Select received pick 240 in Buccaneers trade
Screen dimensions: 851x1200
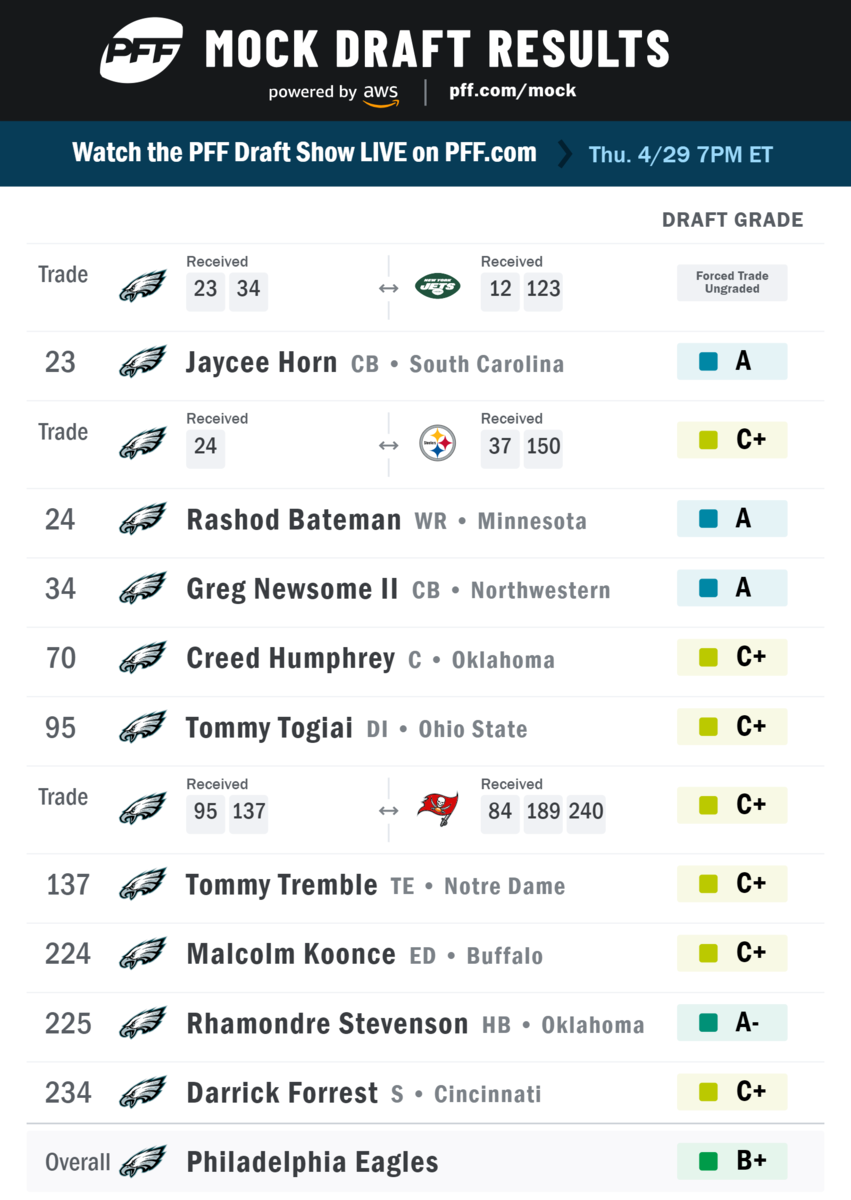tap(586, 811)
